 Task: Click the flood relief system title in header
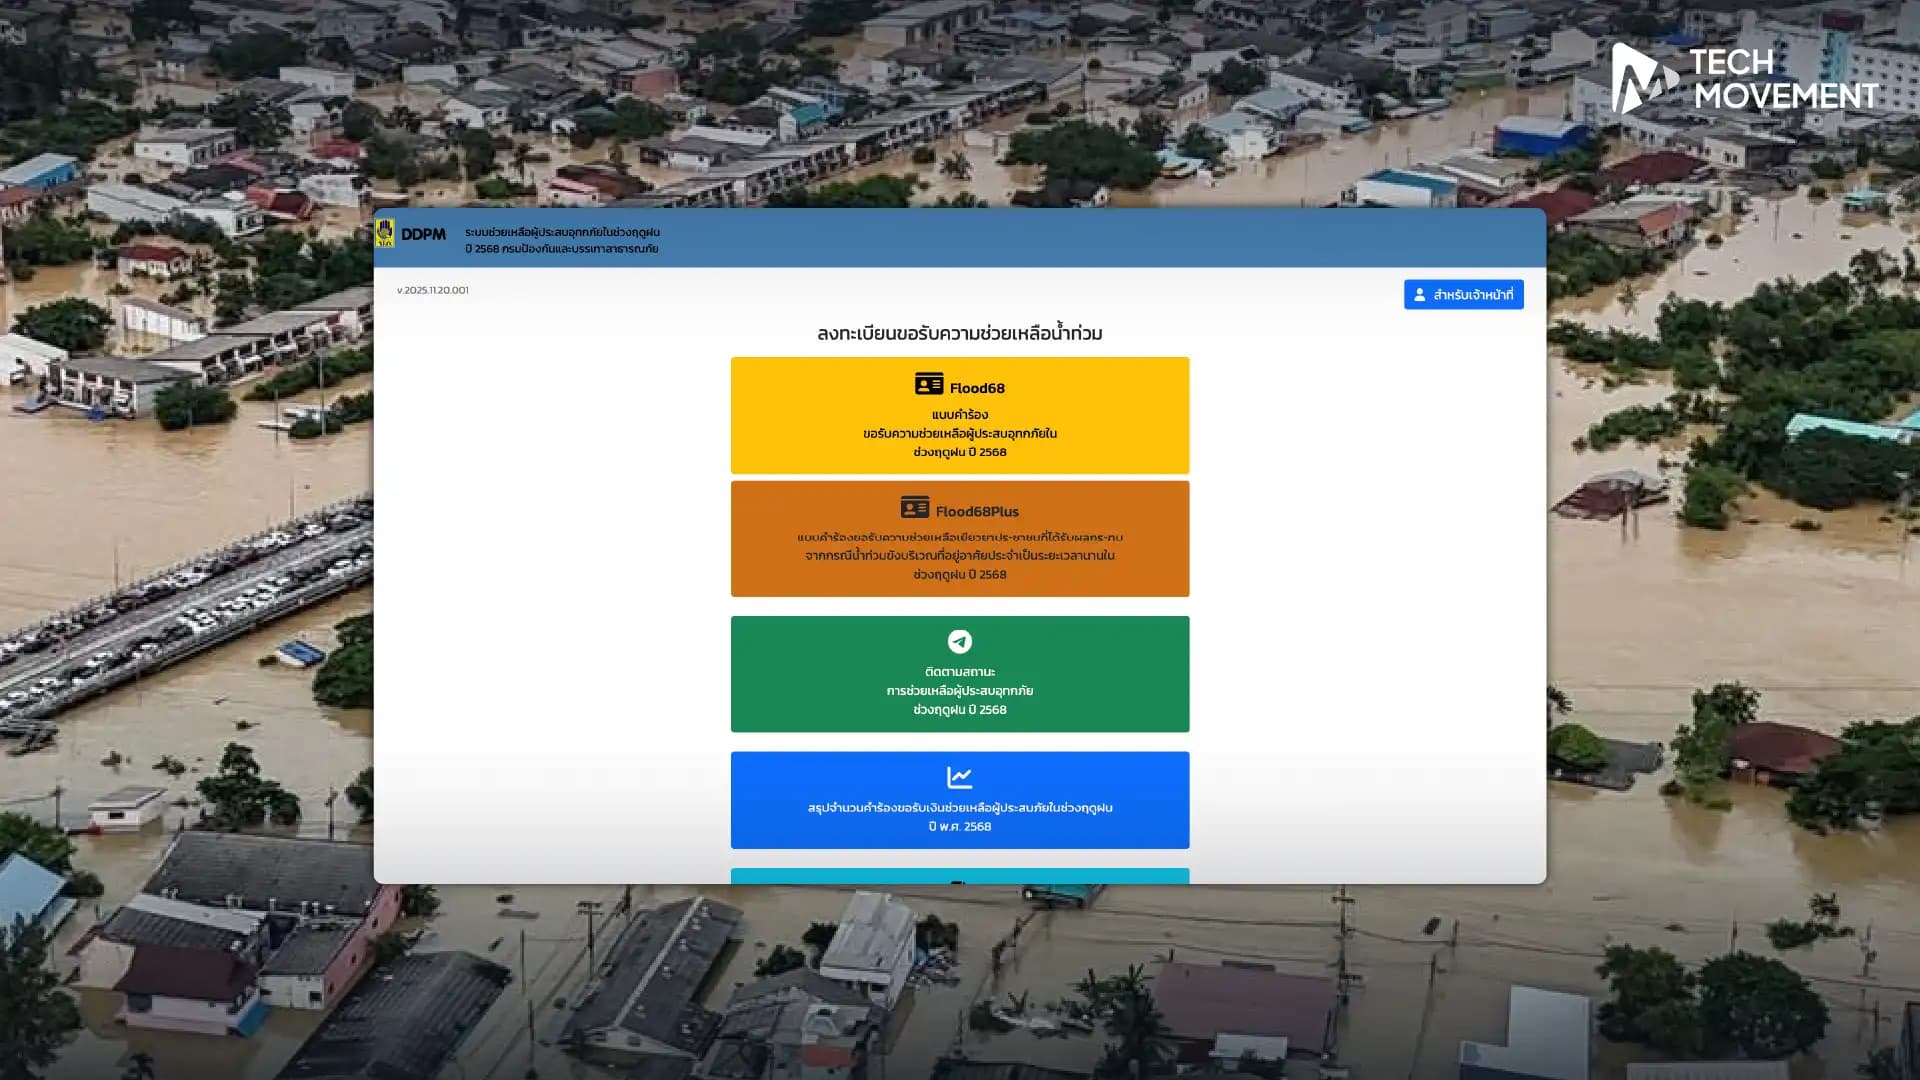click(562, 240)
